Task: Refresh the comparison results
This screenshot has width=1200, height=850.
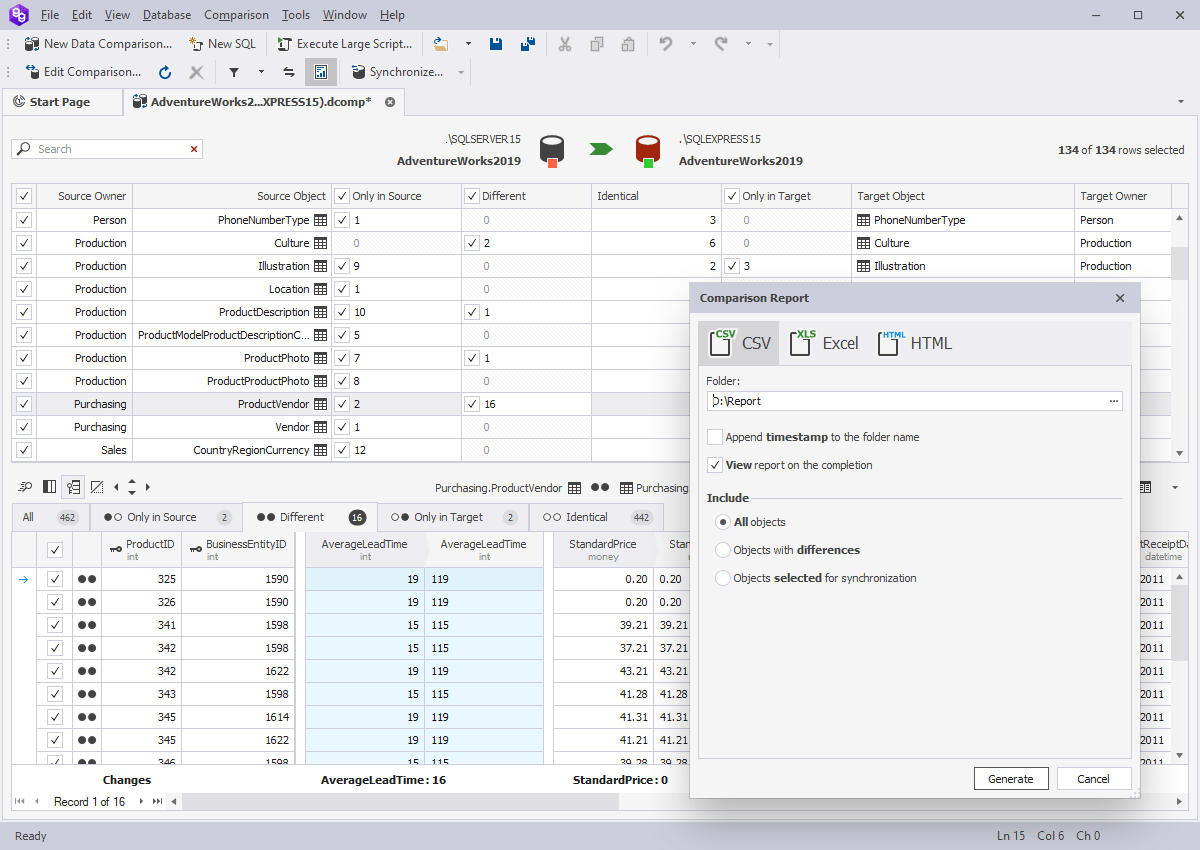Action: point(163,72)
